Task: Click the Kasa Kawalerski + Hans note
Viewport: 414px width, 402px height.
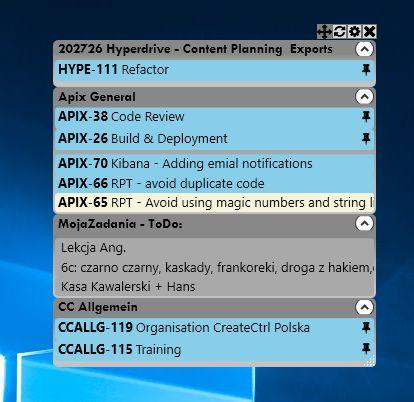Action: tap(214, 287)
